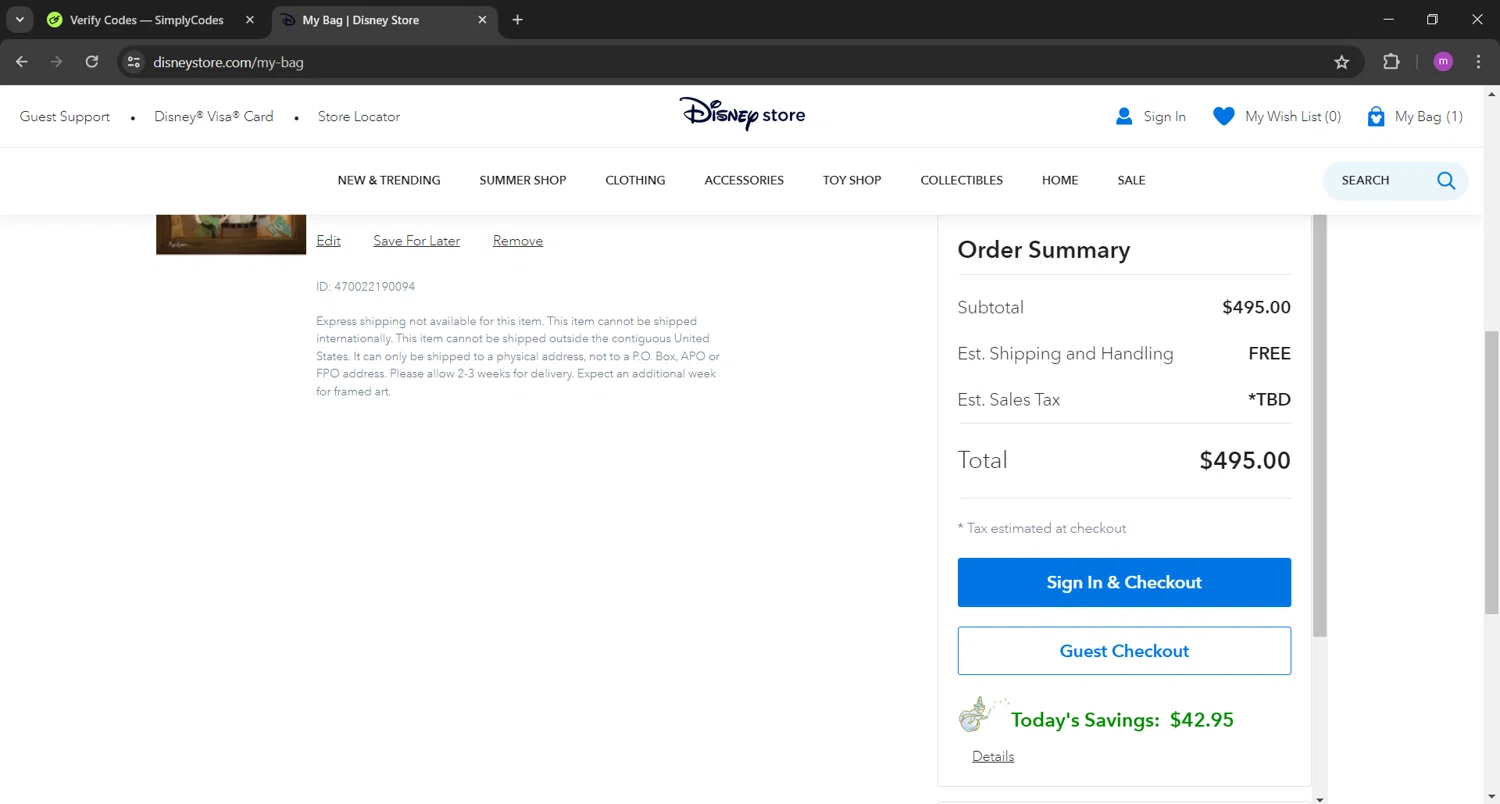1500x804 pixels.
Task: Click the Sign In person icon
Action: (x=1124, y=116)
